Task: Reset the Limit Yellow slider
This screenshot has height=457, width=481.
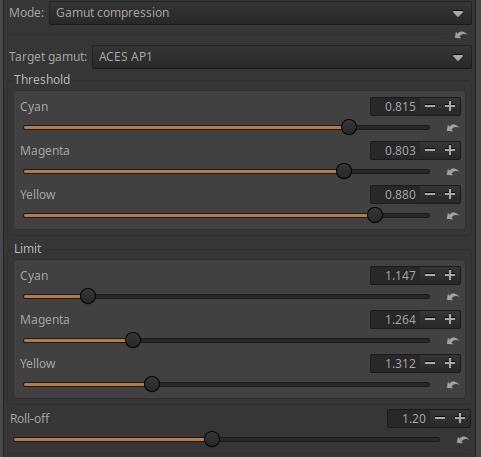Action: click(x=452, y=385)
